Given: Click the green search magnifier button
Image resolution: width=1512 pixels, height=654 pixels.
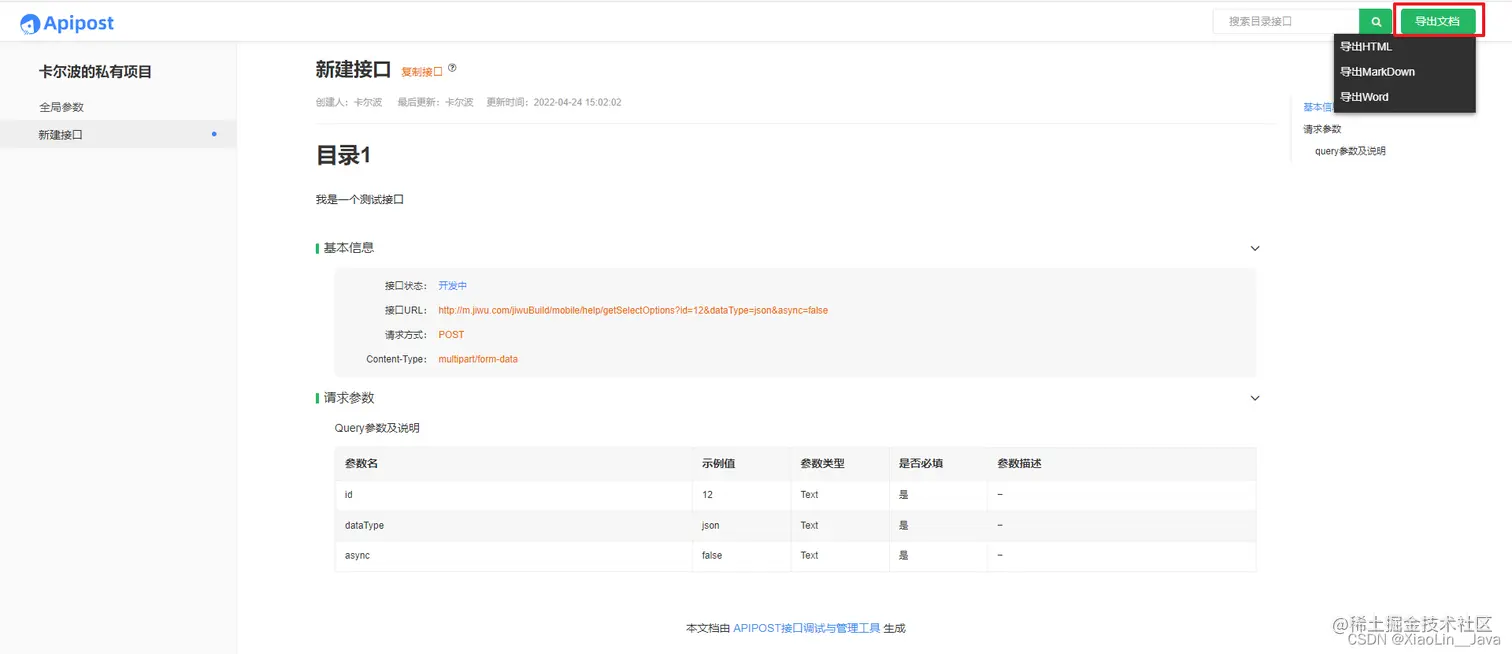Looking at the screenshot, I should coord(1376,21).
